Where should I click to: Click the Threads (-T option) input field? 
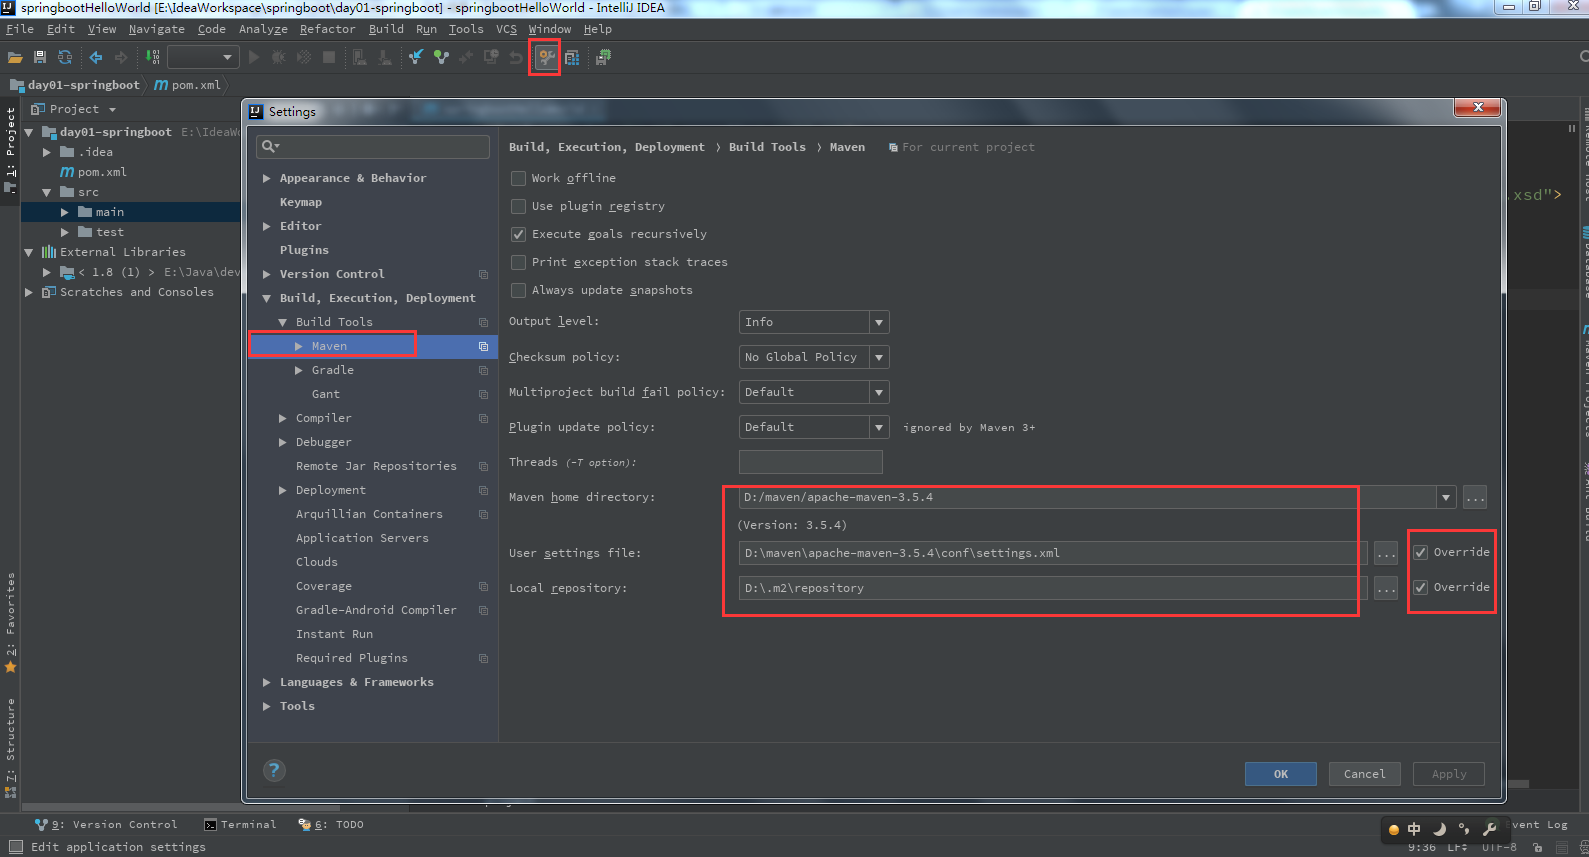pos(811,462)
